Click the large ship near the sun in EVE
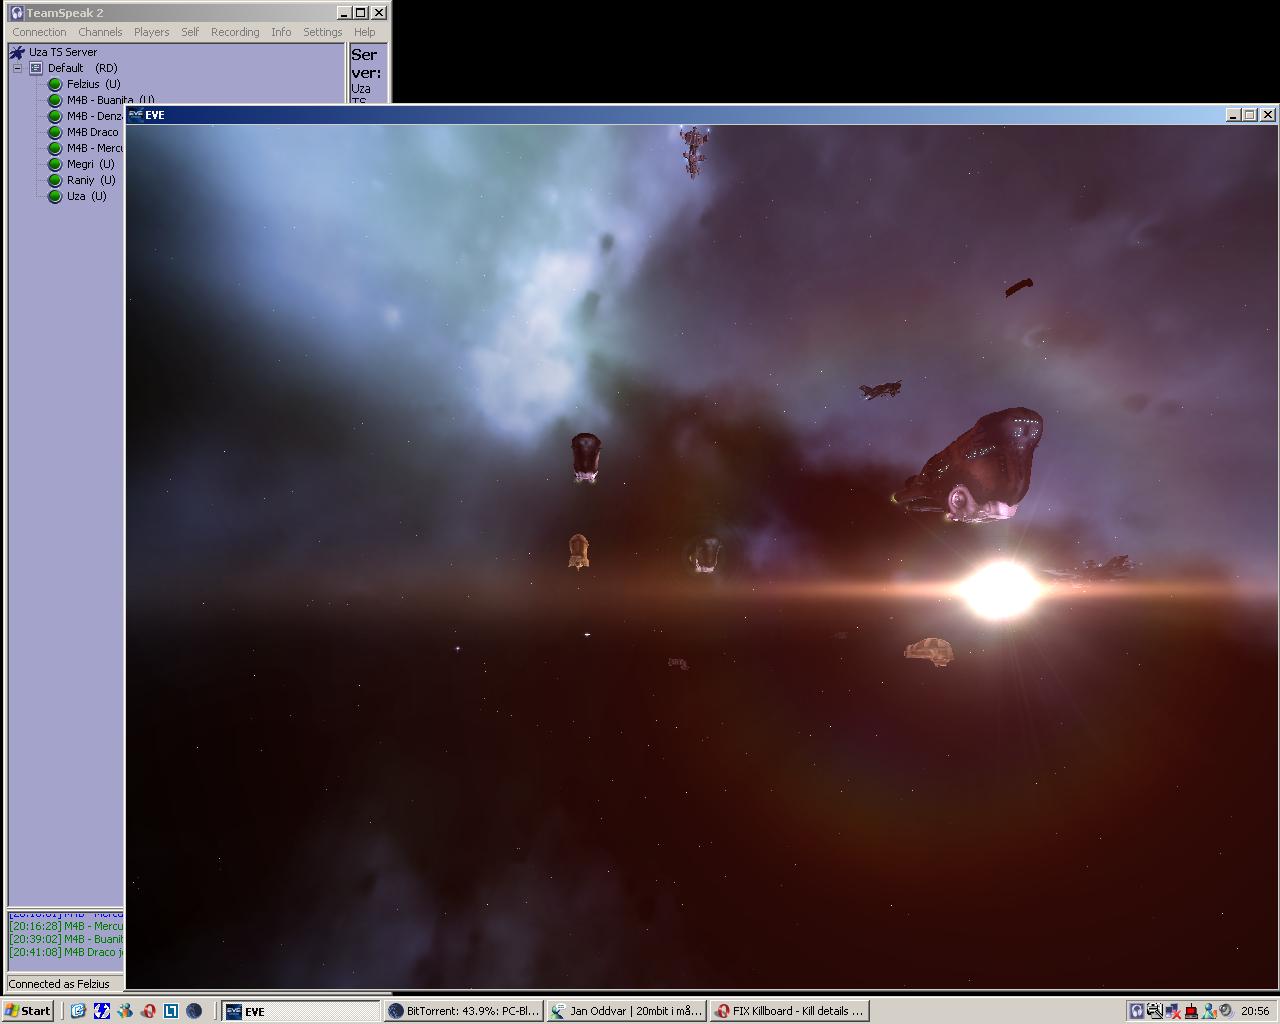This screenshot has width=1280, height=1024. click(x=968, y=465)
